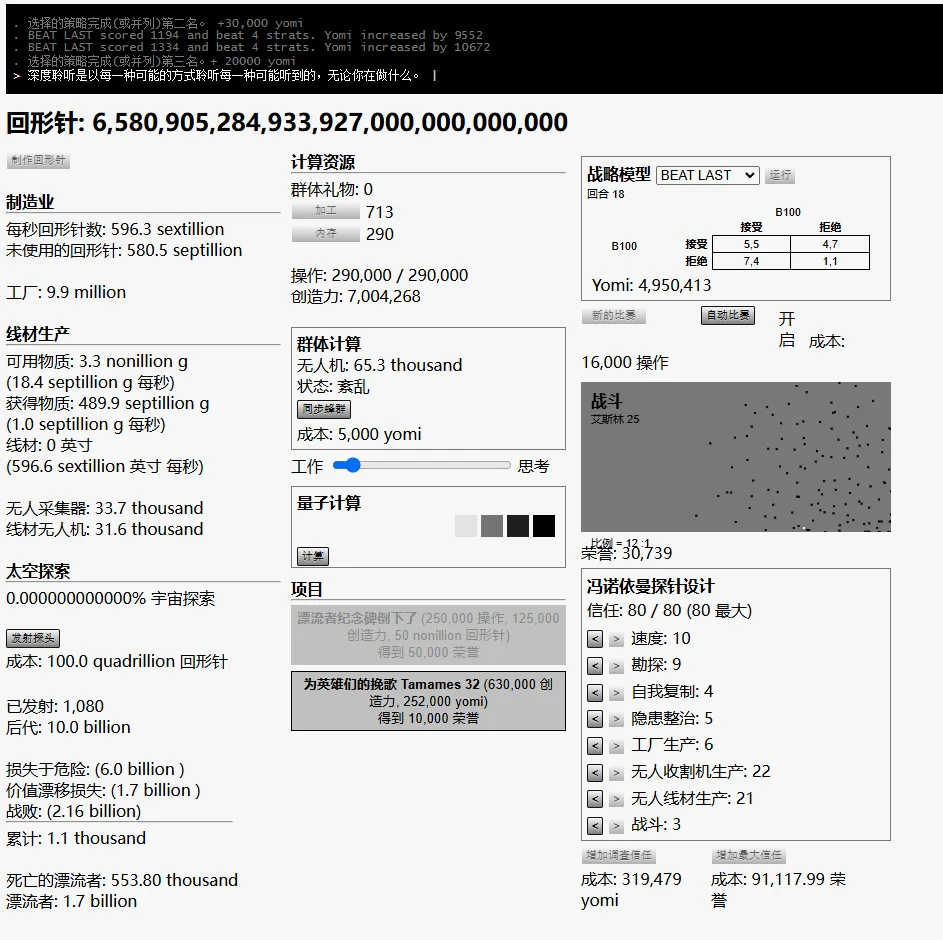This screenshot has width=943, height=940.
Task: Click the 制作回形针 make paperclip button
Action: point(38,160)
